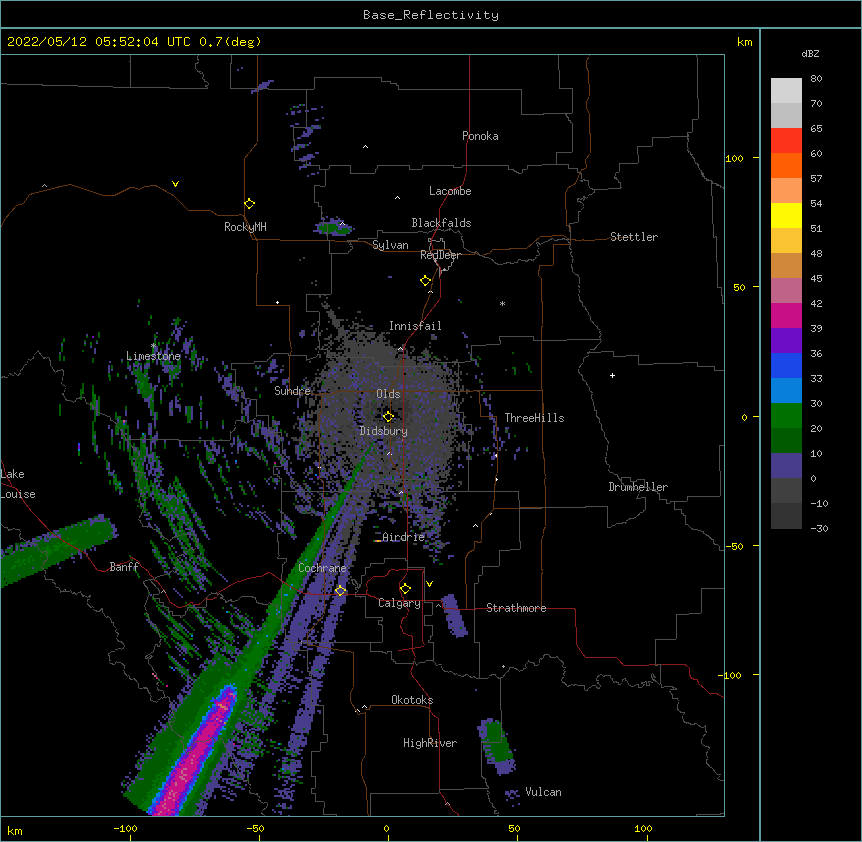The width and height of the screenshot is (862, 842).
Task: Select the red swatch in the dBZ legend
Action: pyautogui.click(x=786, y=141)
